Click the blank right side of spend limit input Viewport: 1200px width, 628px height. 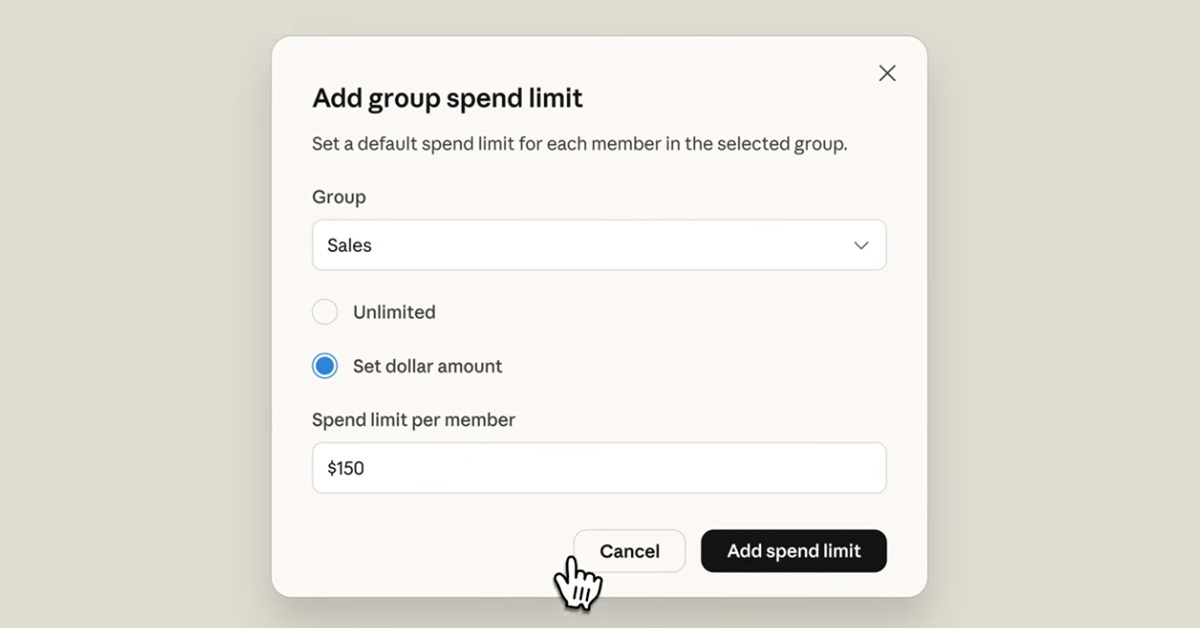(760, 468)
